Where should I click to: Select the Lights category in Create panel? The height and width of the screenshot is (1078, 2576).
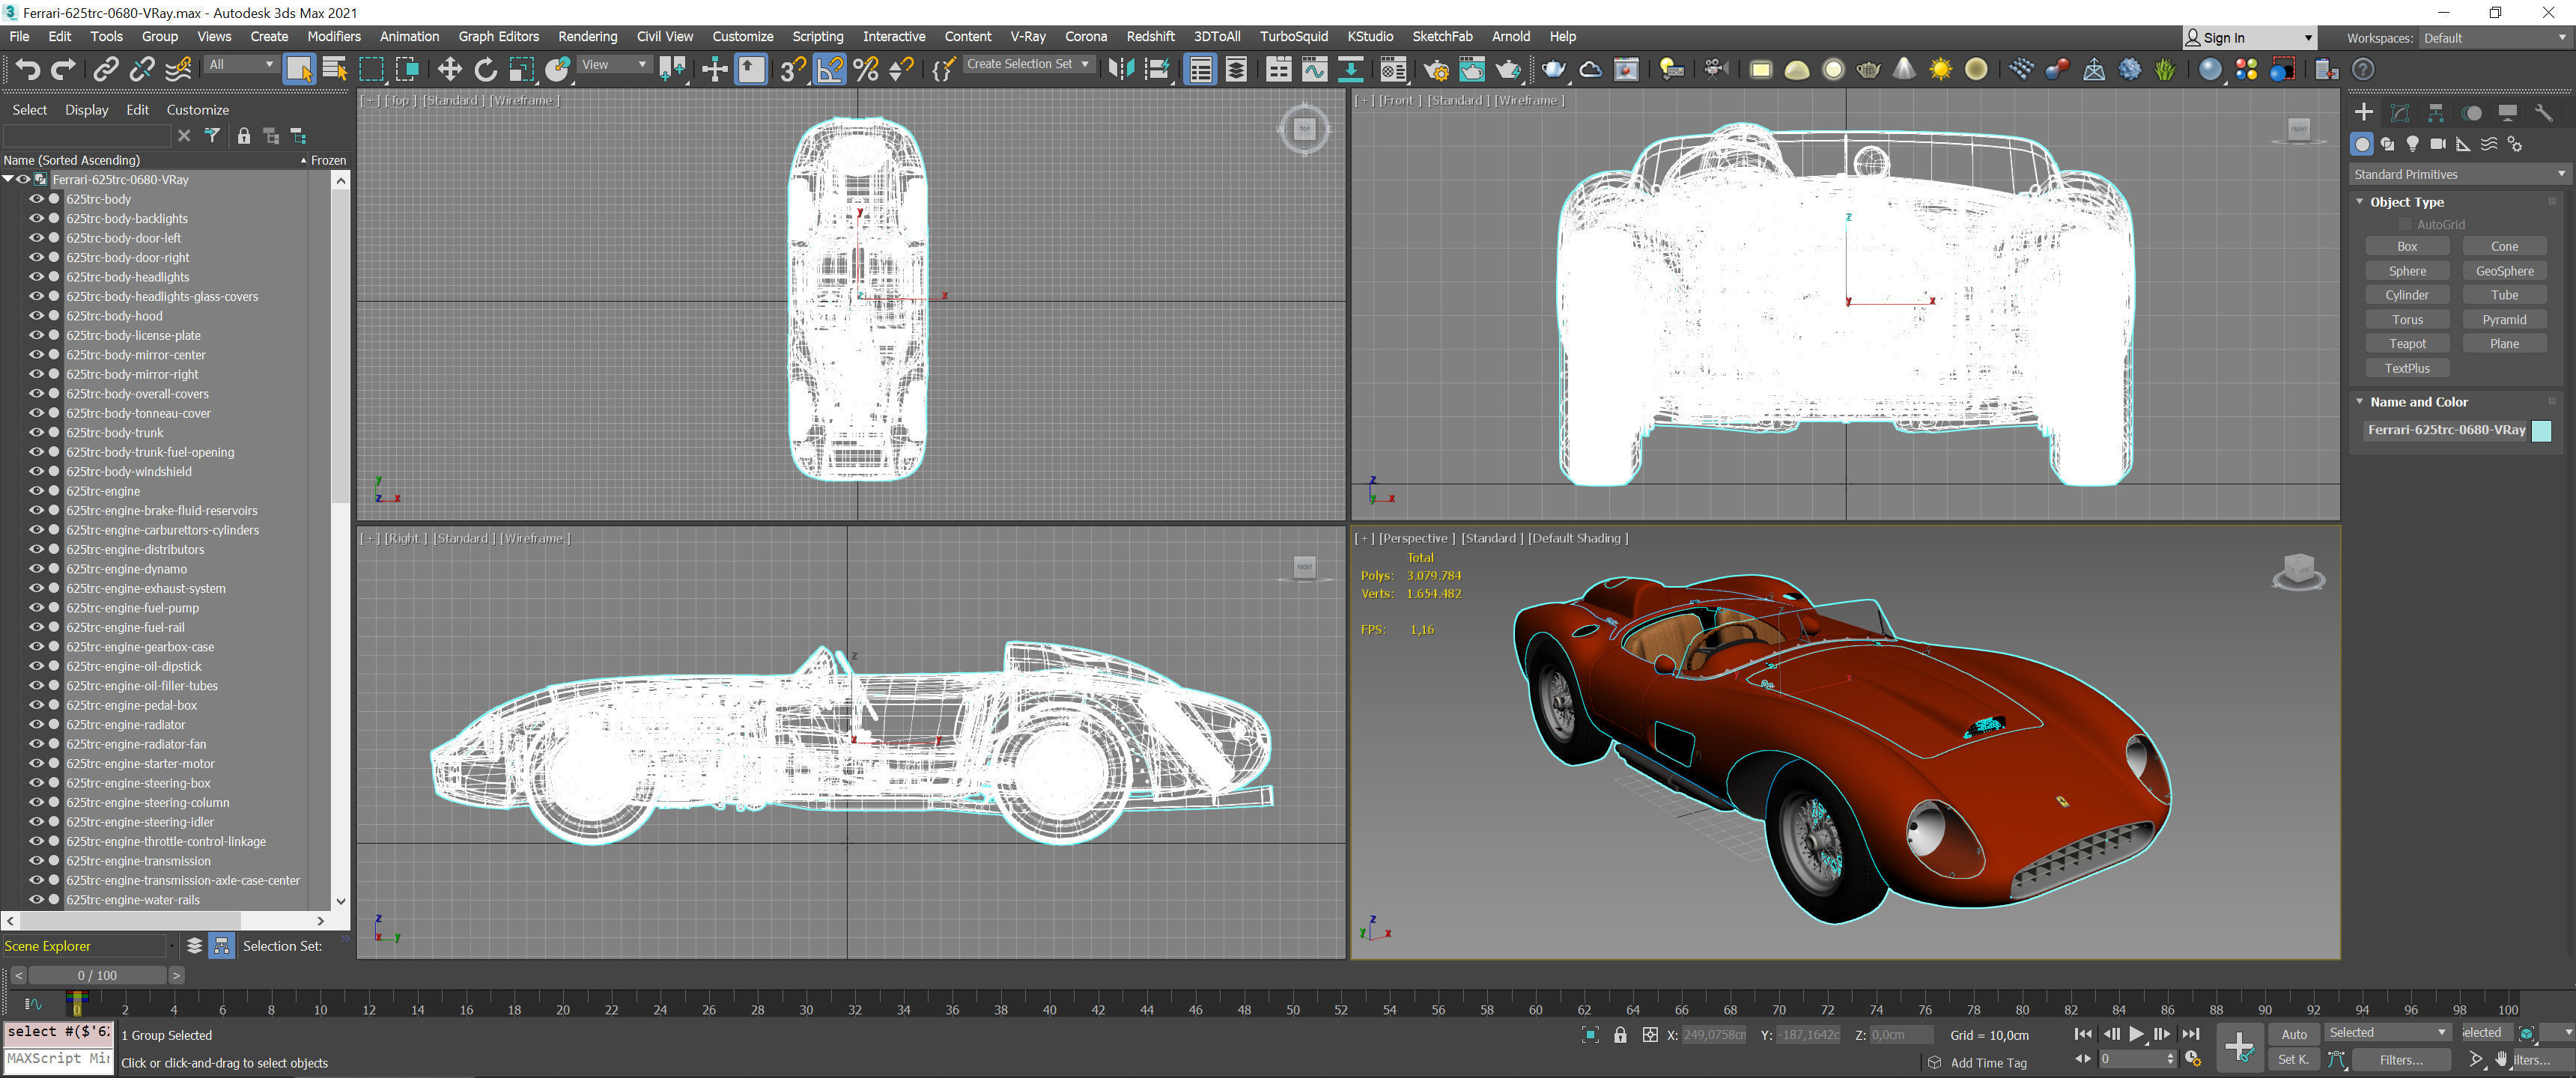(2412, 144)
